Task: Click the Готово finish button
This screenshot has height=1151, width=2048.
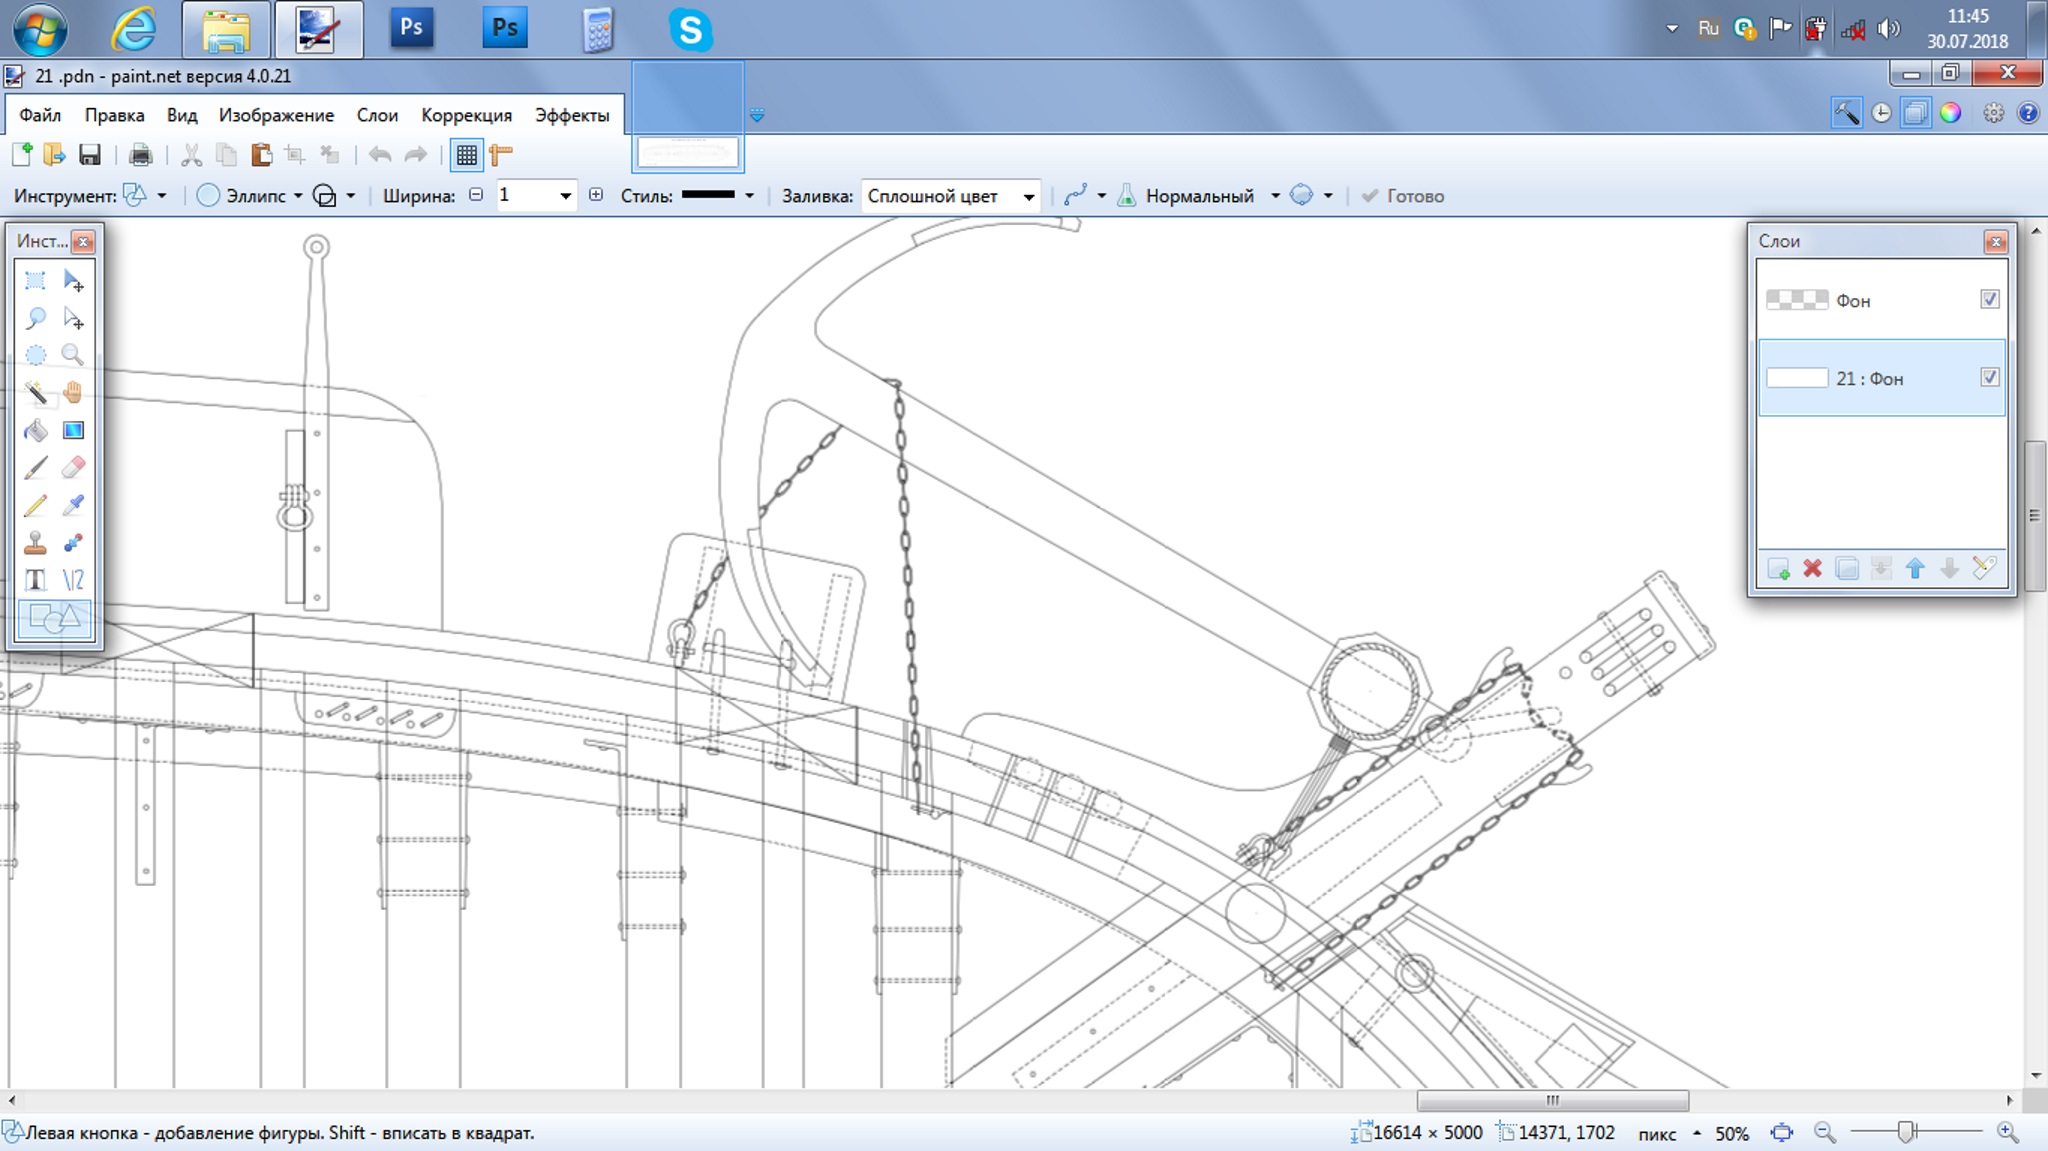Action: 1403,195
